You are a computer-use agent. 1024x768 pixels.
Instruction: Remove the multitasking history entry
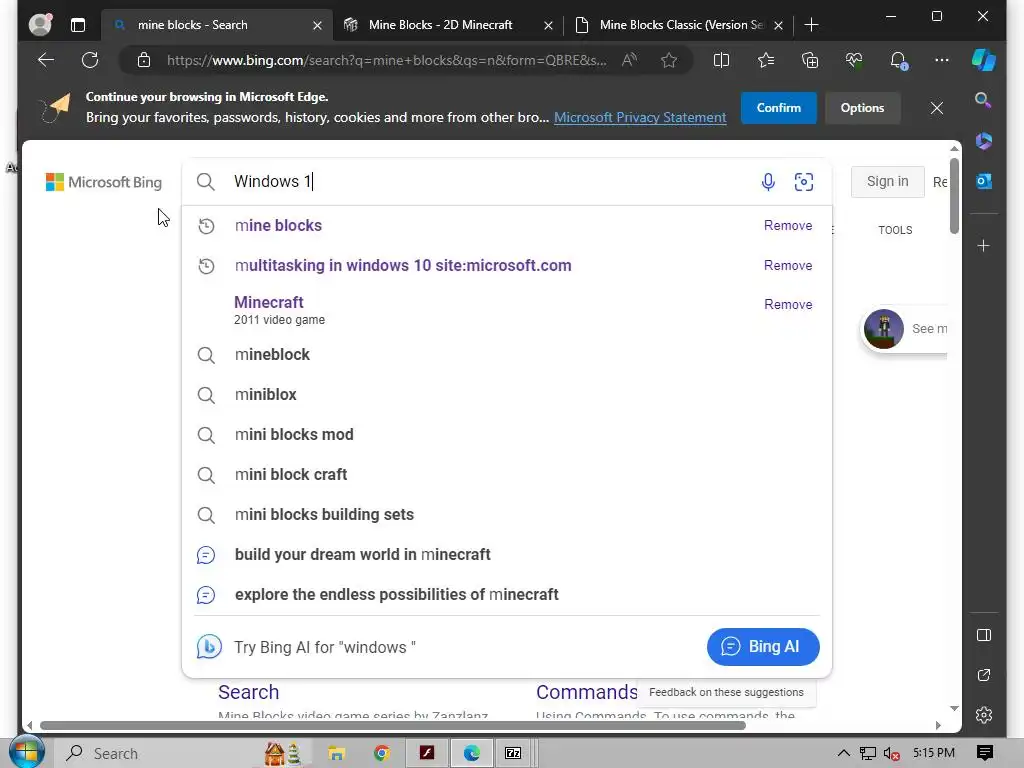pyautogui.click(x=788, y=265)
